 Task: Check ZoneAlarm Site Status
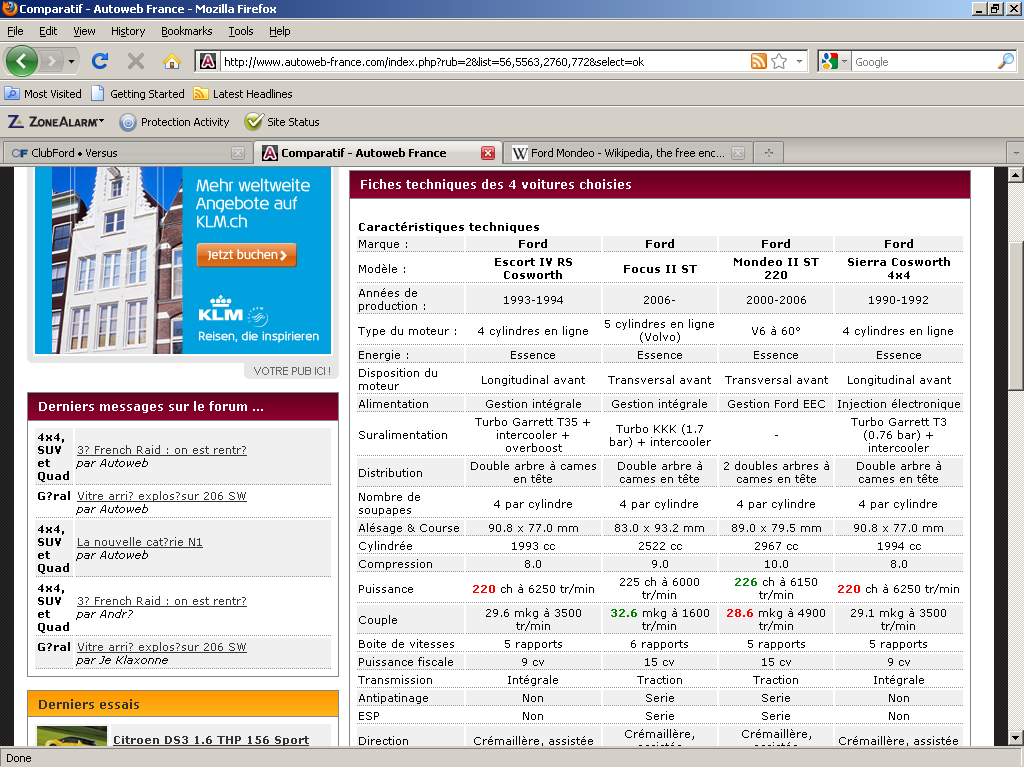(283, 122)
